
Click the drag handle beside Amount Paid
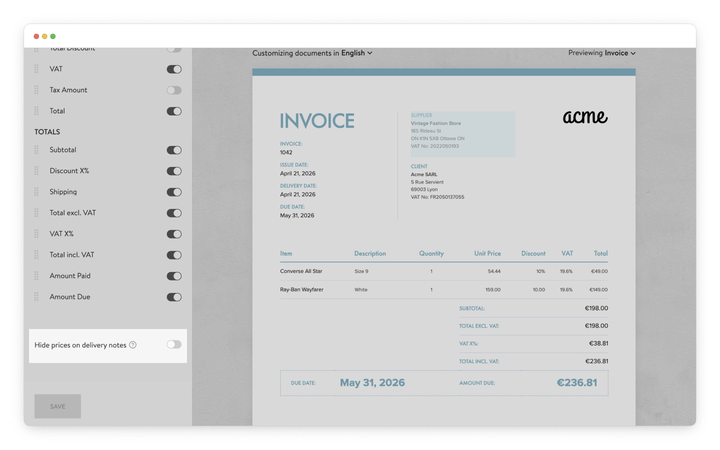(36, 276)
